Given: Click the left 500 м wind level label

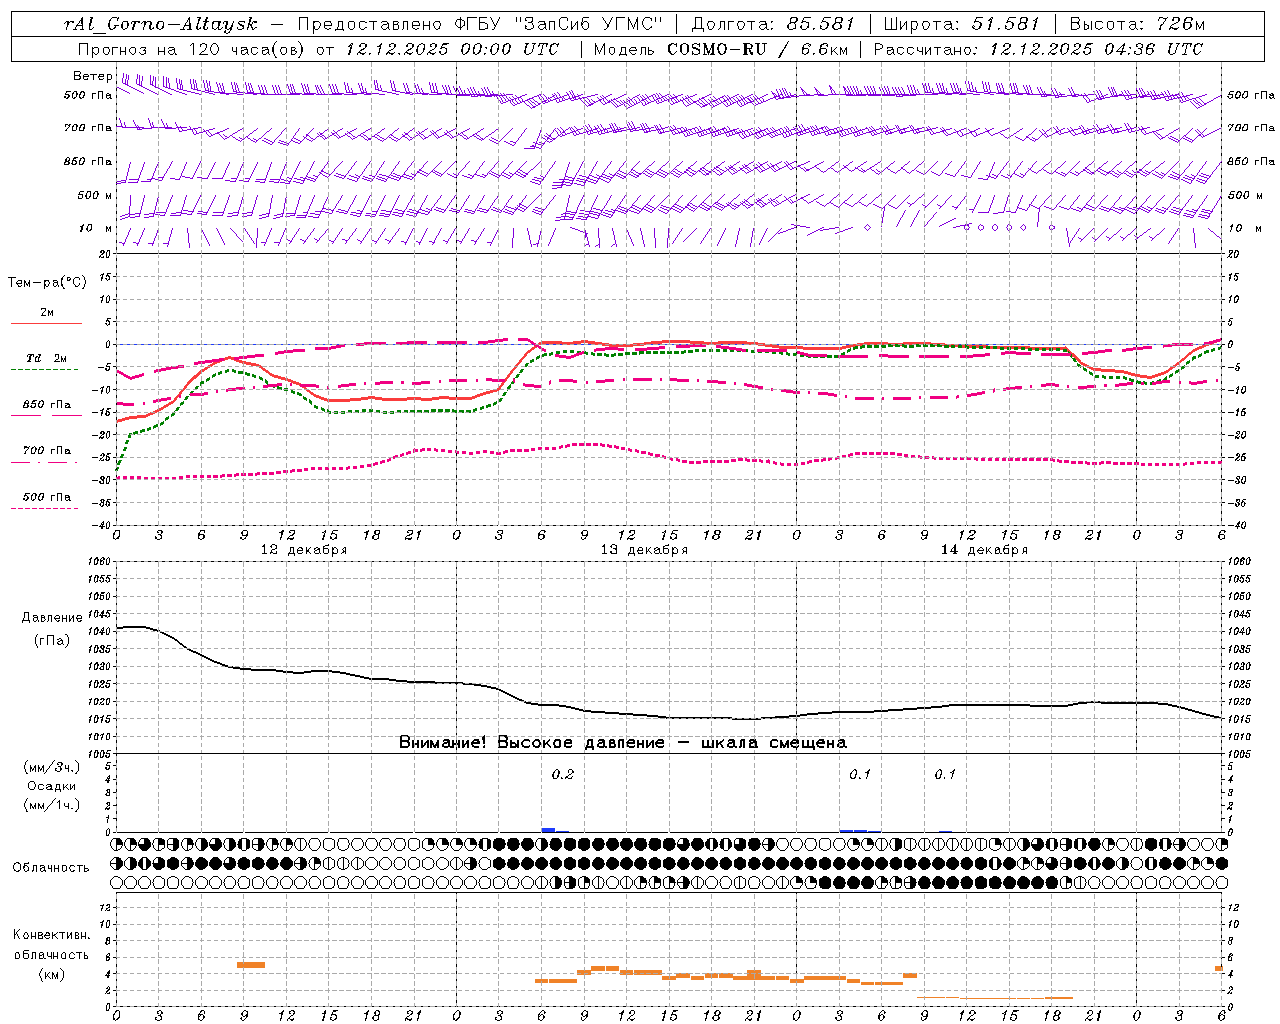Looking at the screenshot, I should click(95, 195).
